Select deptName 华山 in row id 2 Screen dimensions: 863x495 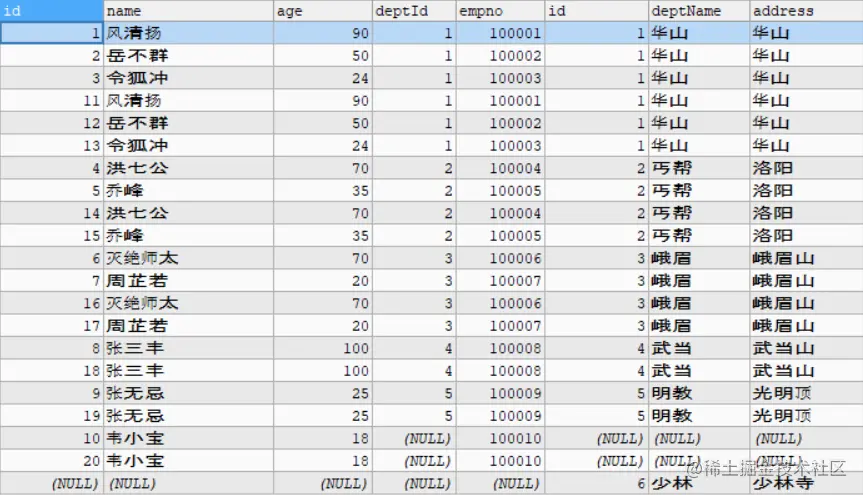(x=698, y=56)
